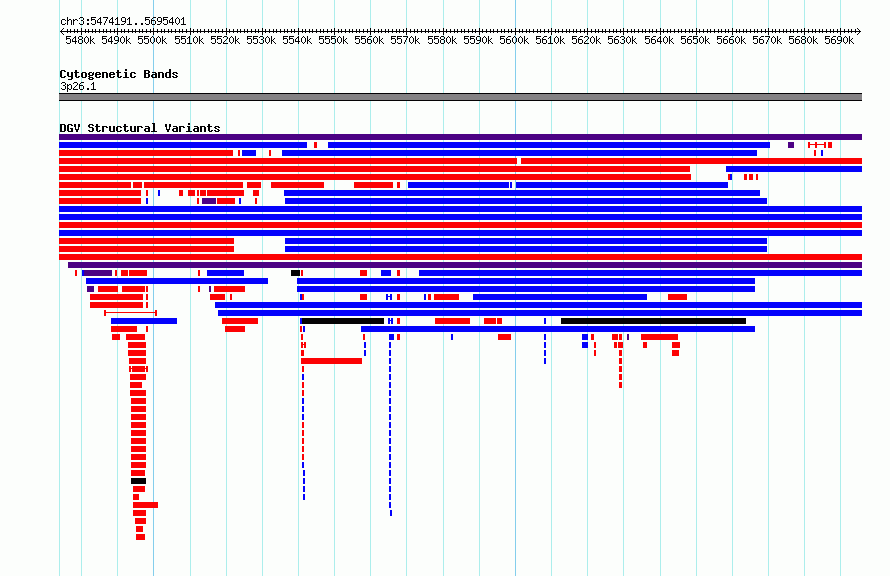Select the long dashed blue vertical variant near 5565k
This screenshot has height=576, width=890.
(390, 426)
